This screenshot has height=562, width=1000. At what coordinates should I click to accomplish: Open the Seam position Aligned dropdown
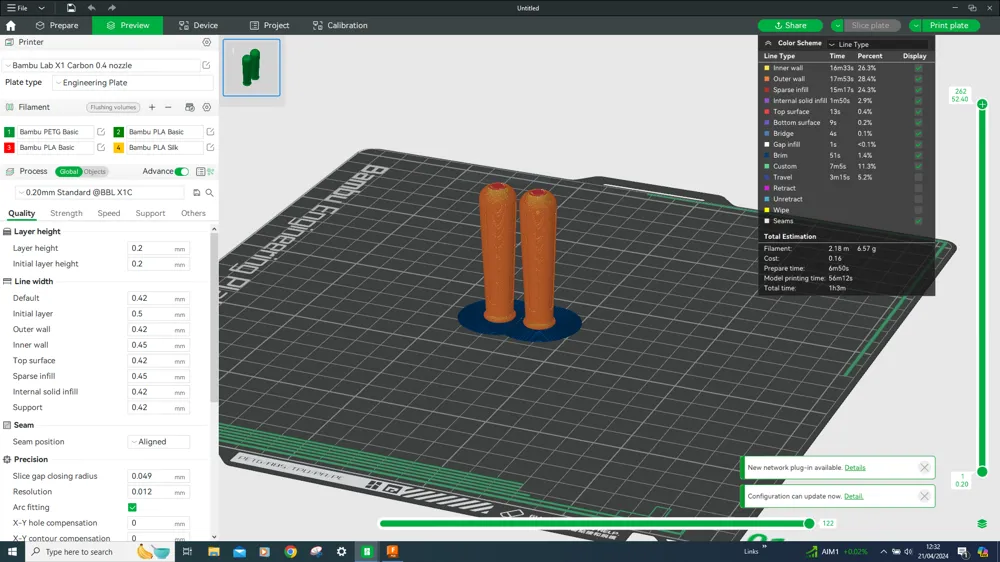[x=159, y=442]
